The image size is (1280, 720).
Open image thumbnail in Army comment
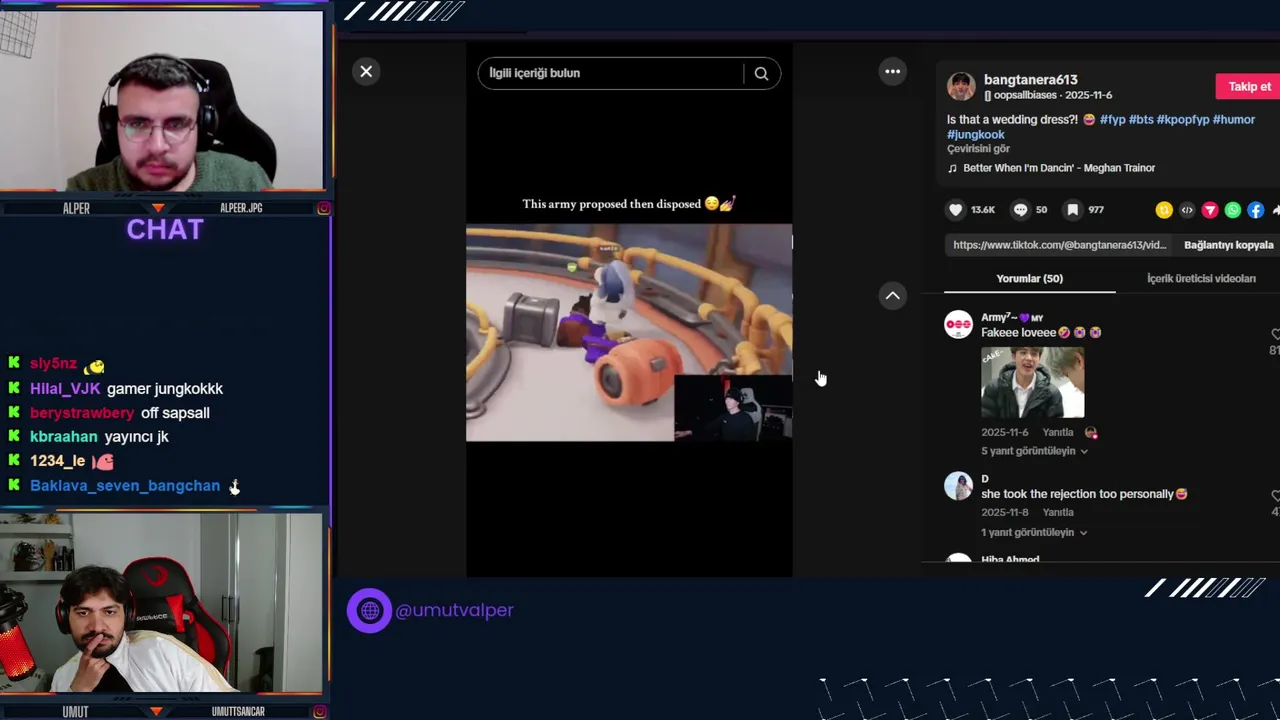point(1032,382)
